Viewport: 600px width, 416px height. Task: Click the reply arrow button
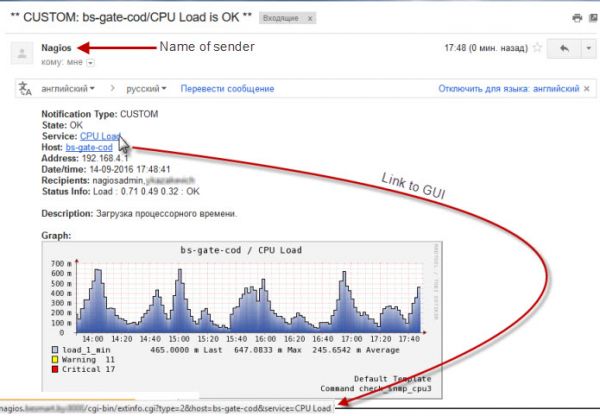562,48
